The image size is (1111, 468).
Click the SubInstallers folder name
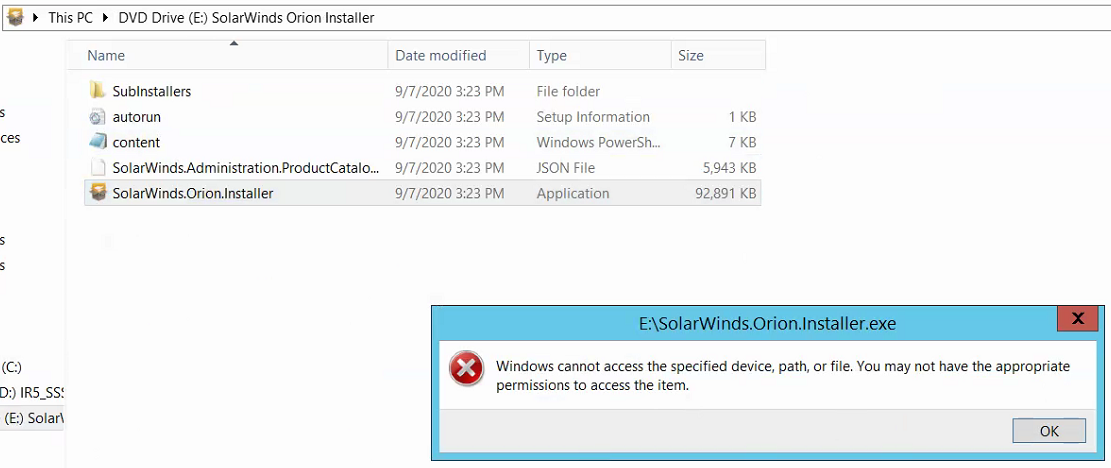(x=152, y=91)
